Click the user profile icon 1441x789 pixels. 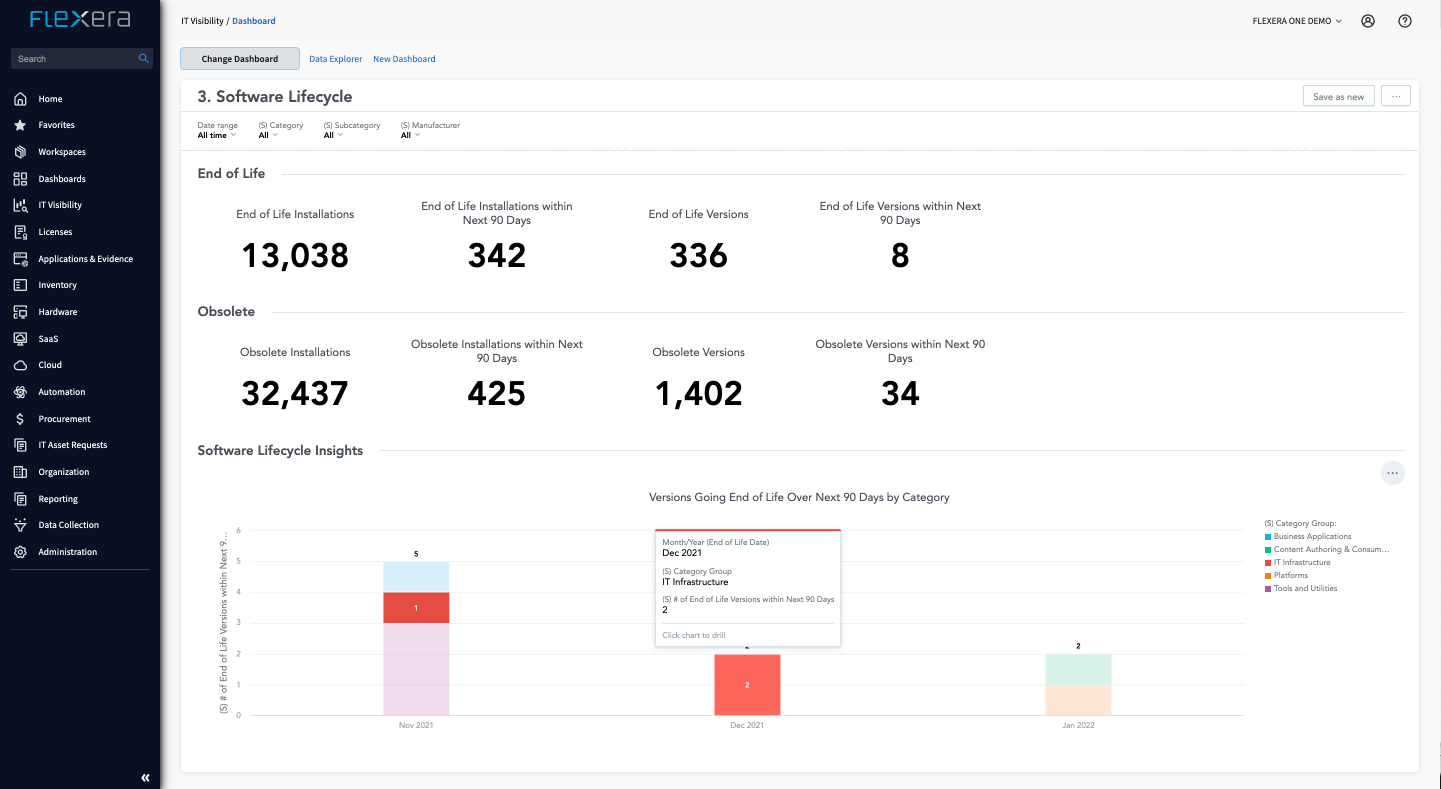coord(1368,21)
